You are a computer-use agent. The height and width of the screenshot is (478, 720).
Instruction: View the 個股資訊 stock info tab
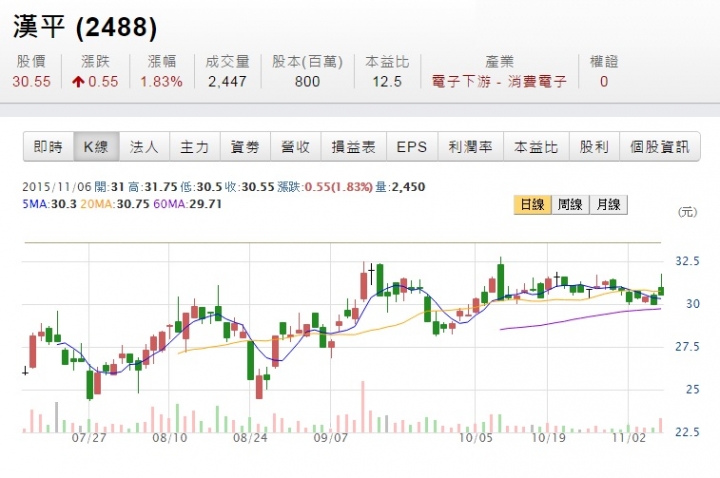[x=660, y=147]
